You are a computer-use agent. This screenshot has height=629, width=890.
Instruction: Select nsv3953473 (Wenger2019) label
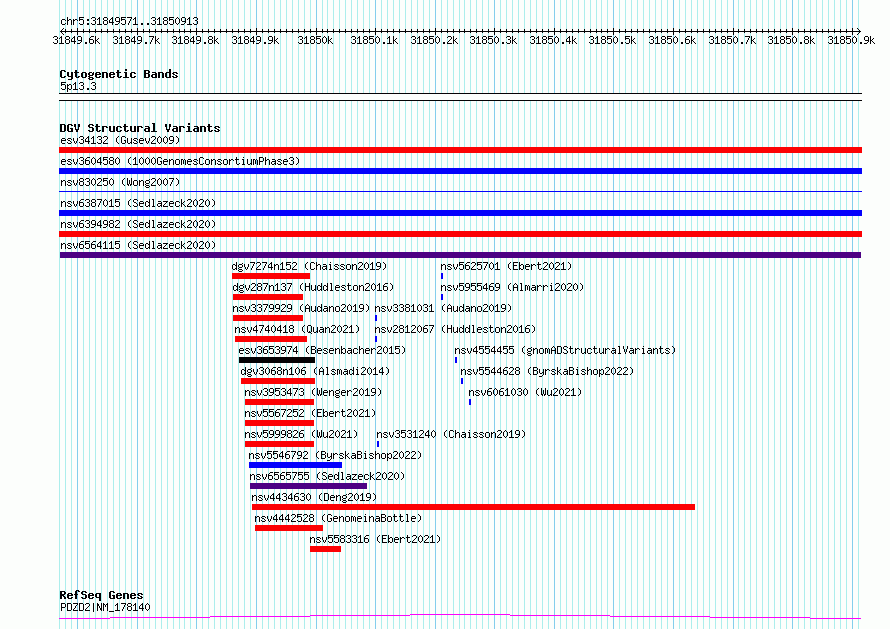click(313, 392)
